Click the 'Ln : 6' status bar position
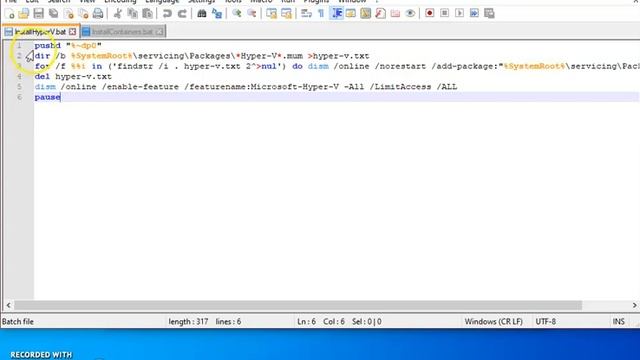Image resolution: width=640 pixels, height=360 pixels. click(306, 322)
